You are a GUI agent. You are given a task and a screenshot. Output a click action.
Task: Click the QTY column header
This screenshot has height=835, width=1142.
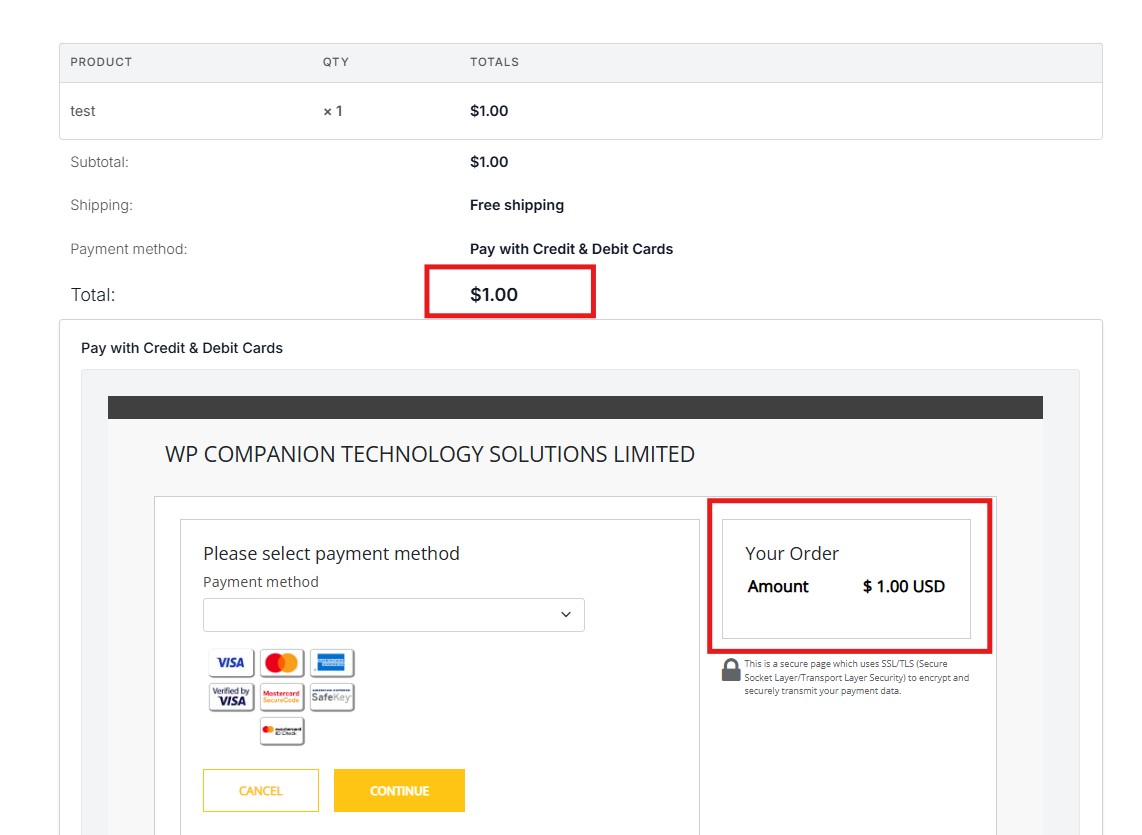click(336, 62)
